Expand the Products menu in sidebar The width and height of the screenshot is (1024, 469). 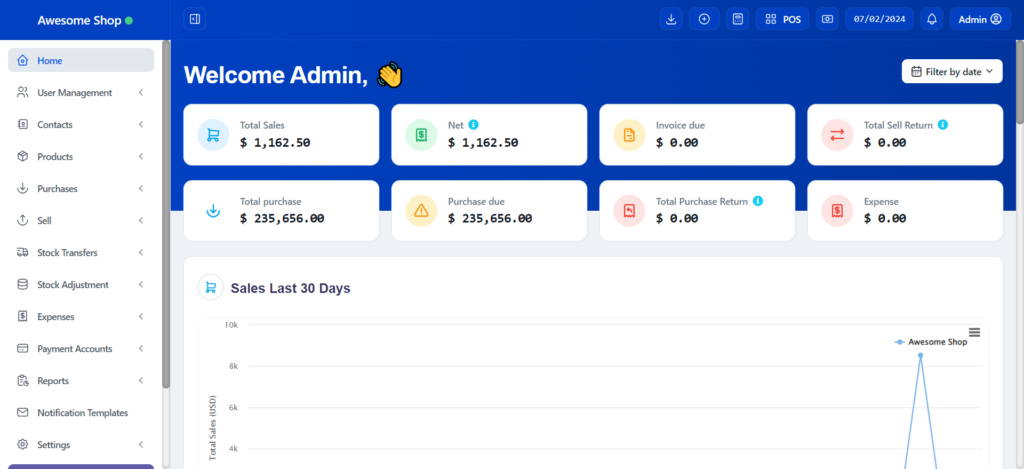[x=80, y=157]
